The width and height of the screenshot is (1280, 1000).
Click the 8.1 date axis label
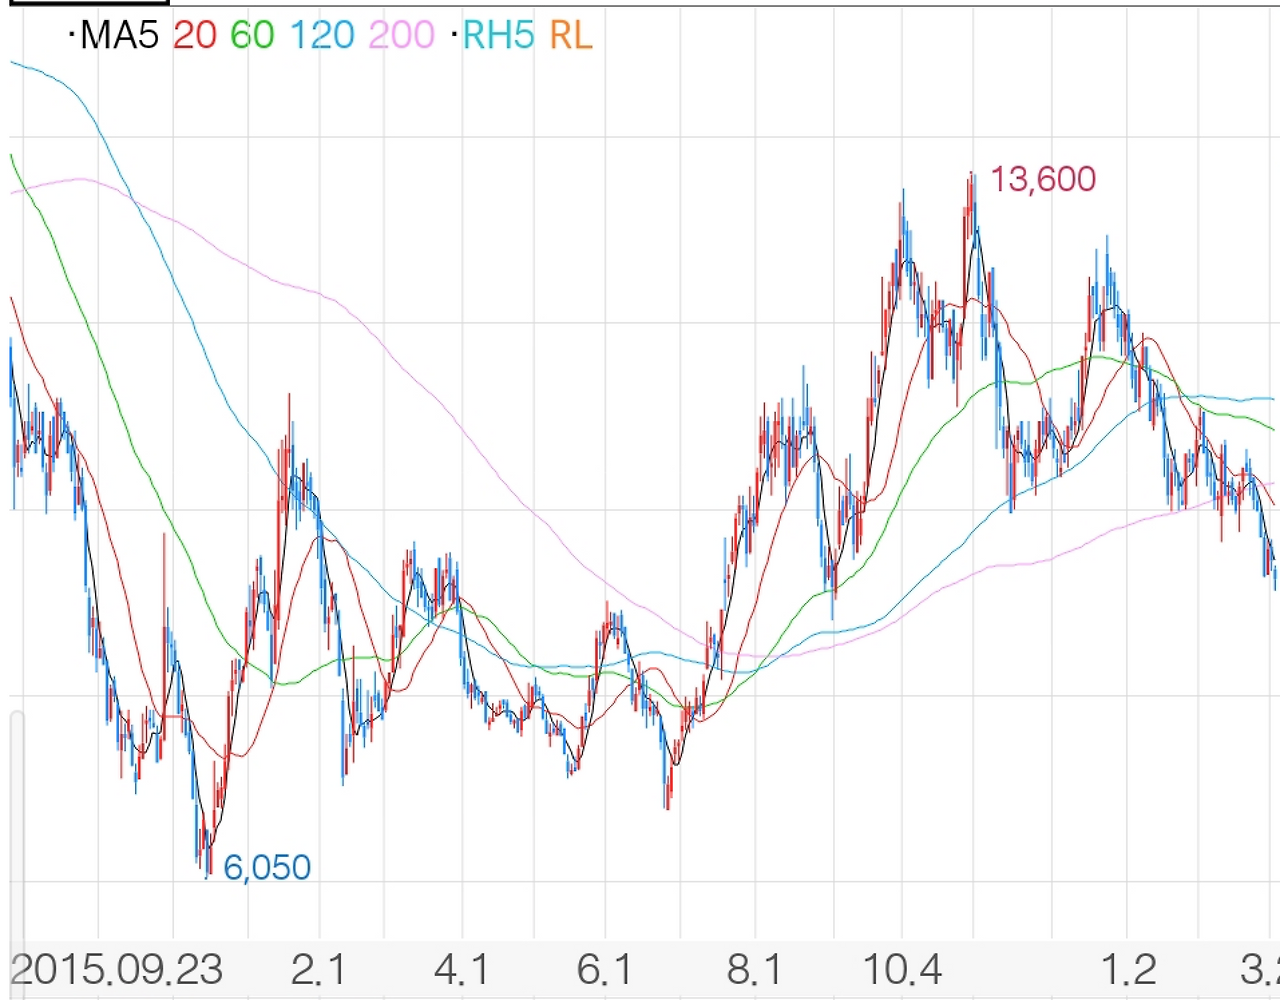[x=755, y=970]
